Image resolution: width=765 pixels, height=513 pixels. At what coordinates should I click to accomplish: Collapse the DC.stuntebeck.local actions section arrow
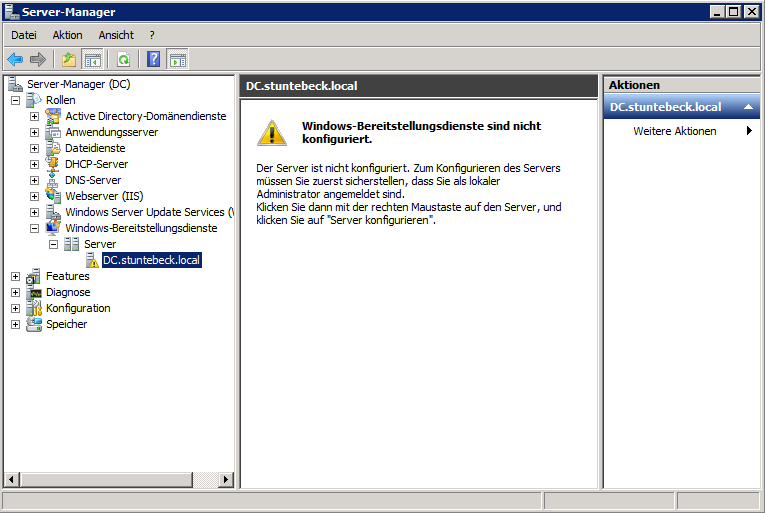pyautogui.click(x=748, y=107)
